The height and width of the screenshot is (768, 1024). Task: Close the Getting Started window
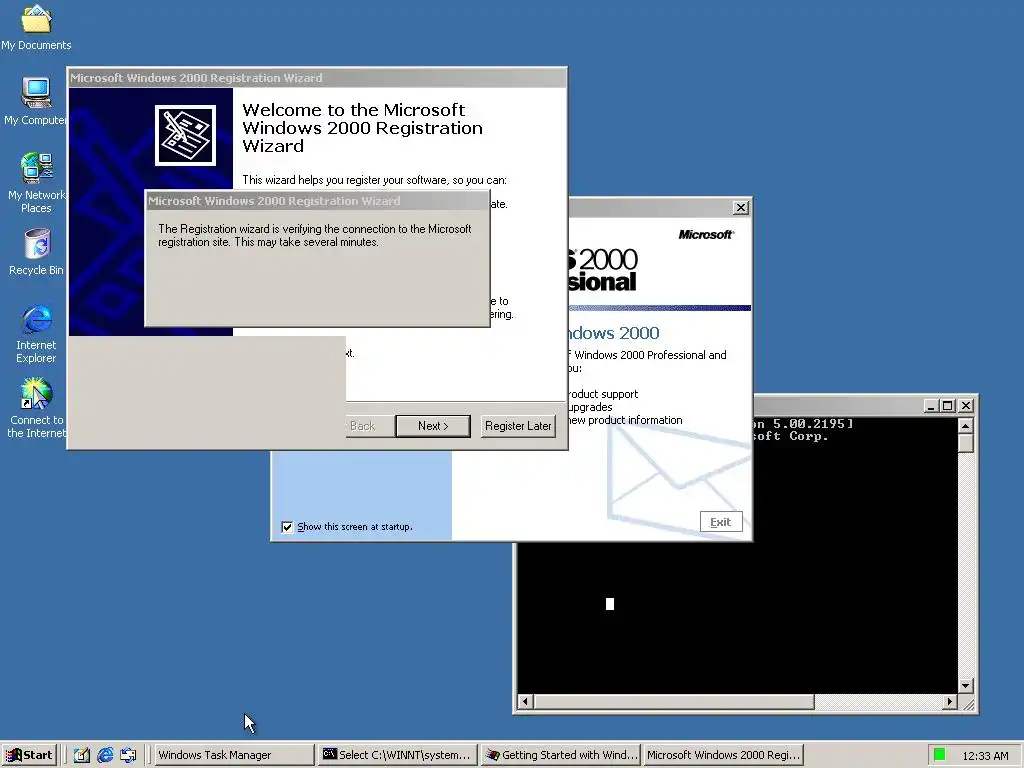point(741,208)
